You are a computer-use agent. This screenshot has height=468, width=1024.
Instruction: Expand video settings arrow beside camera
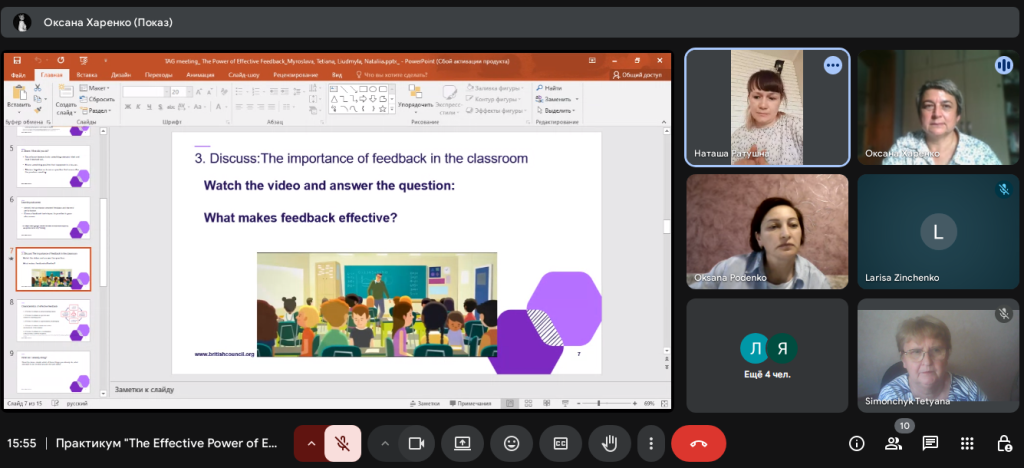[384, 443]
